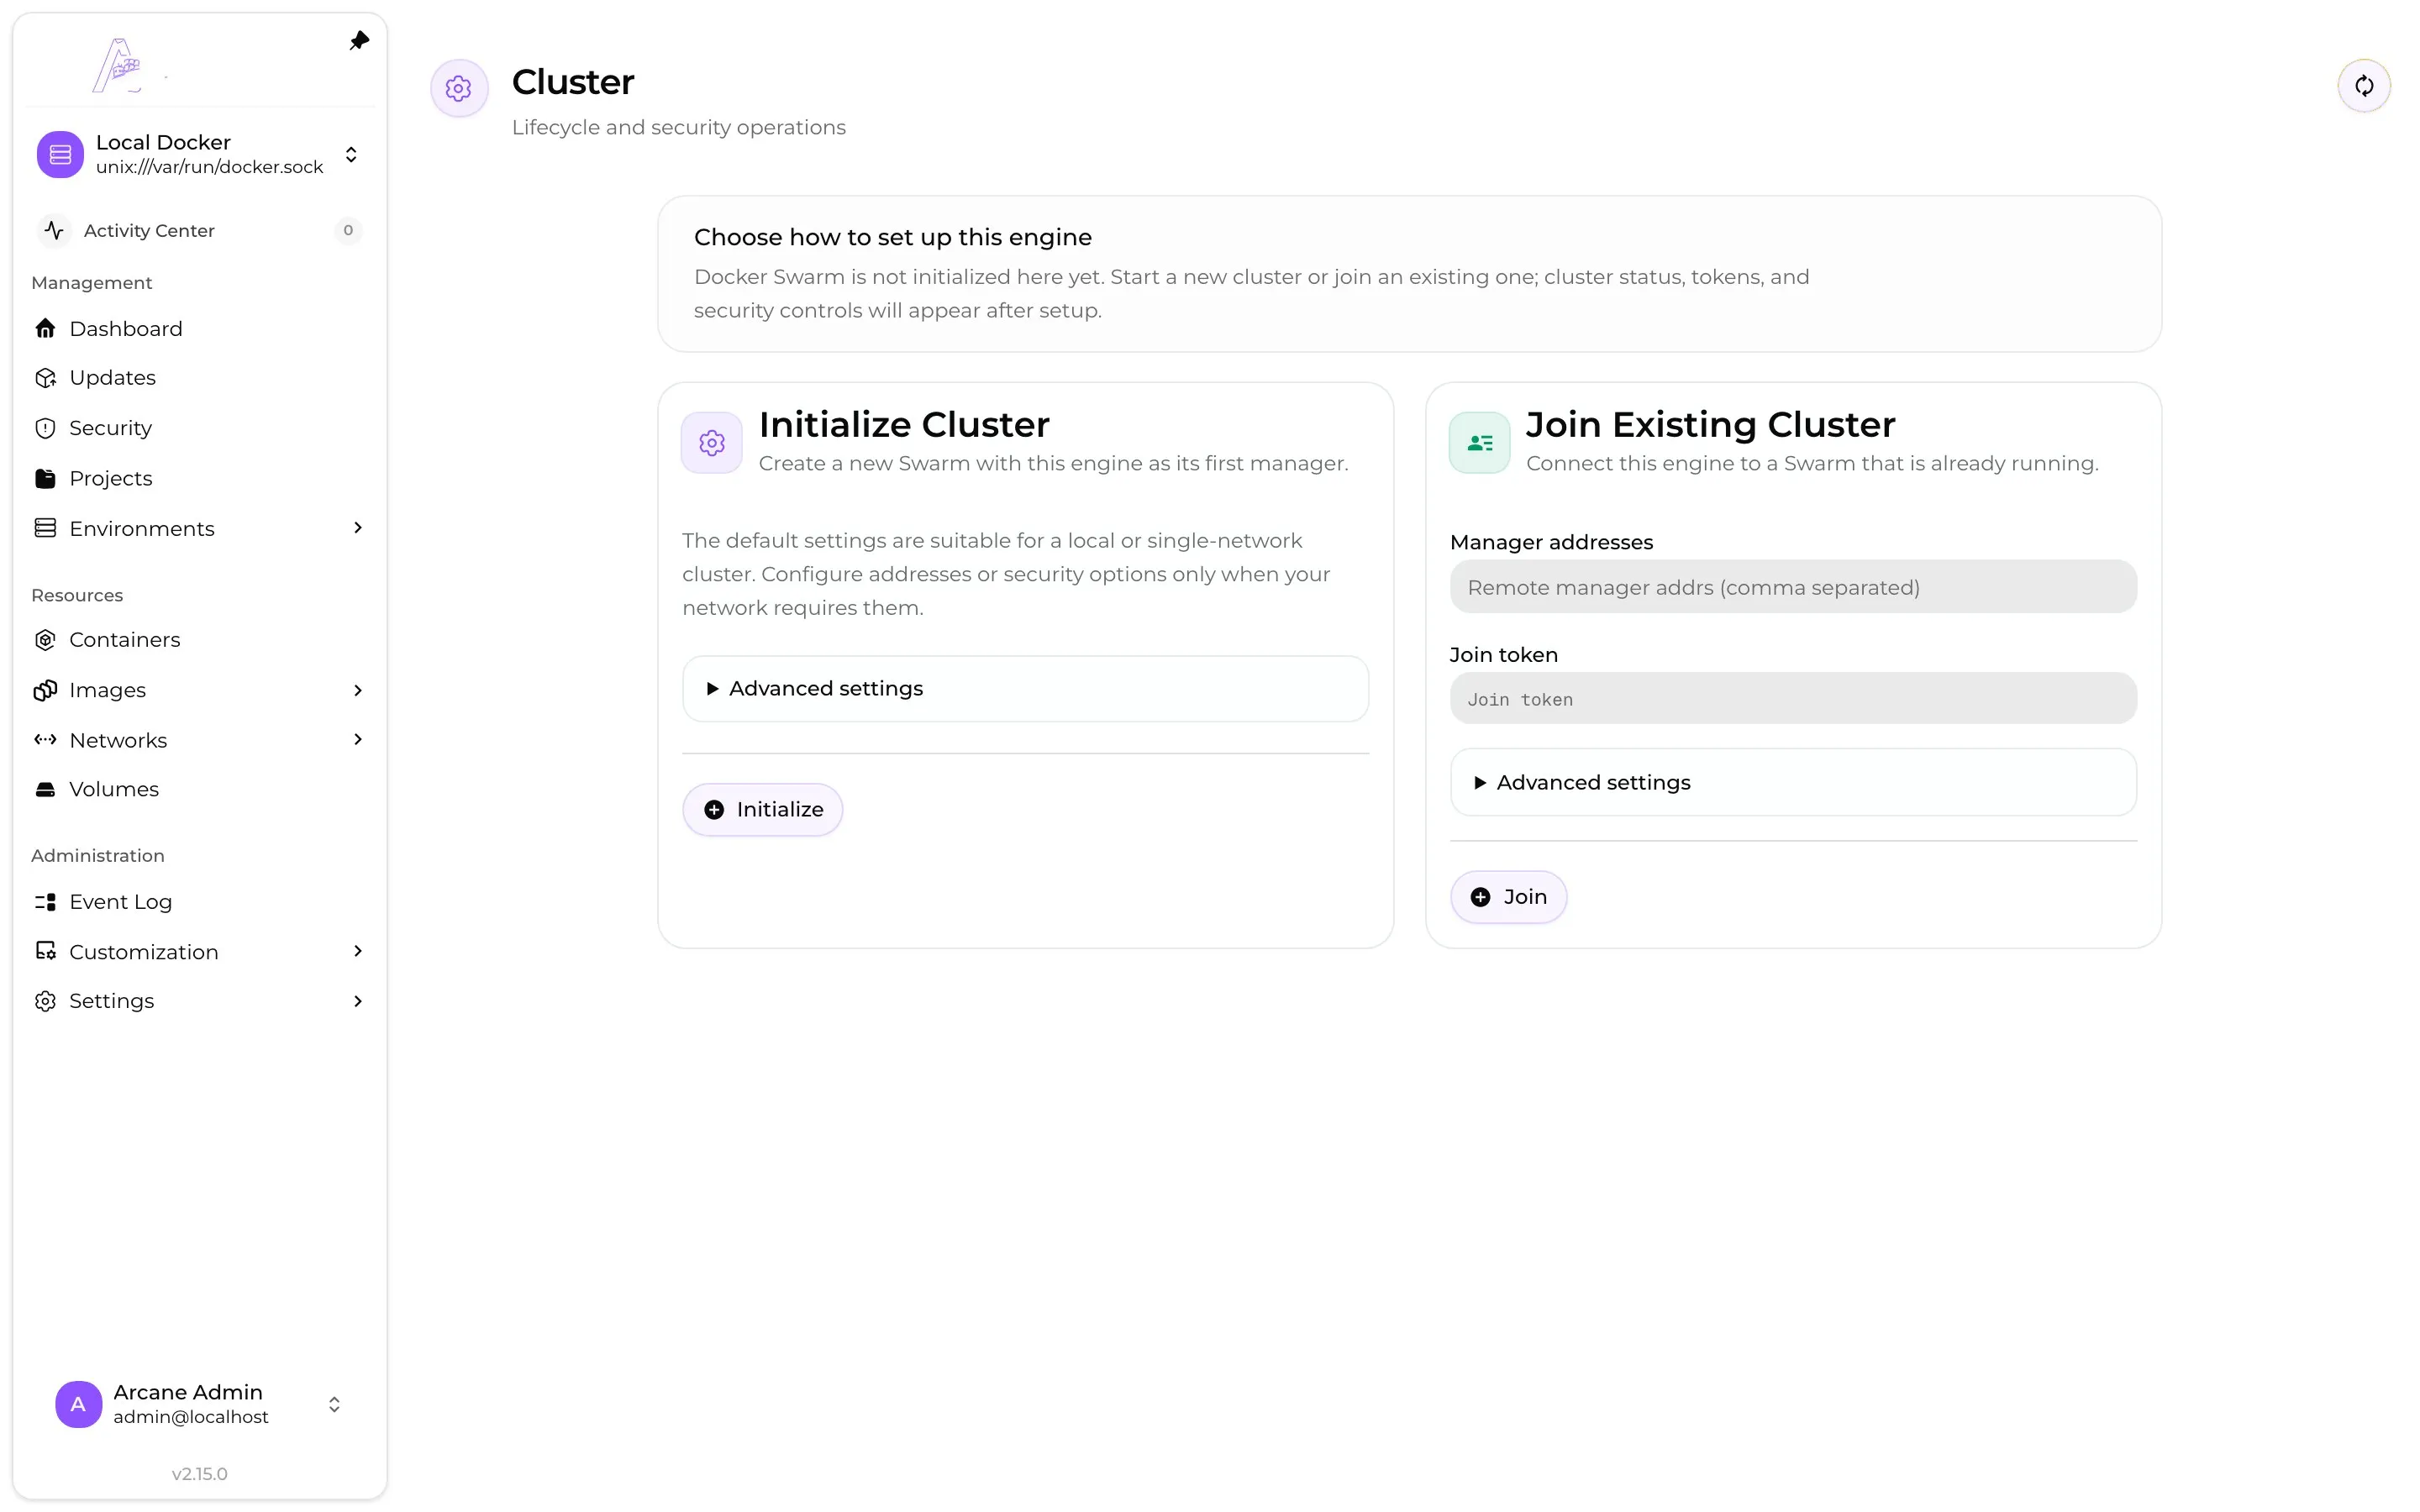Click the Initialize Cluster gear icon
This screenshot has height=1512, width=2420.
tap(712, 442)
